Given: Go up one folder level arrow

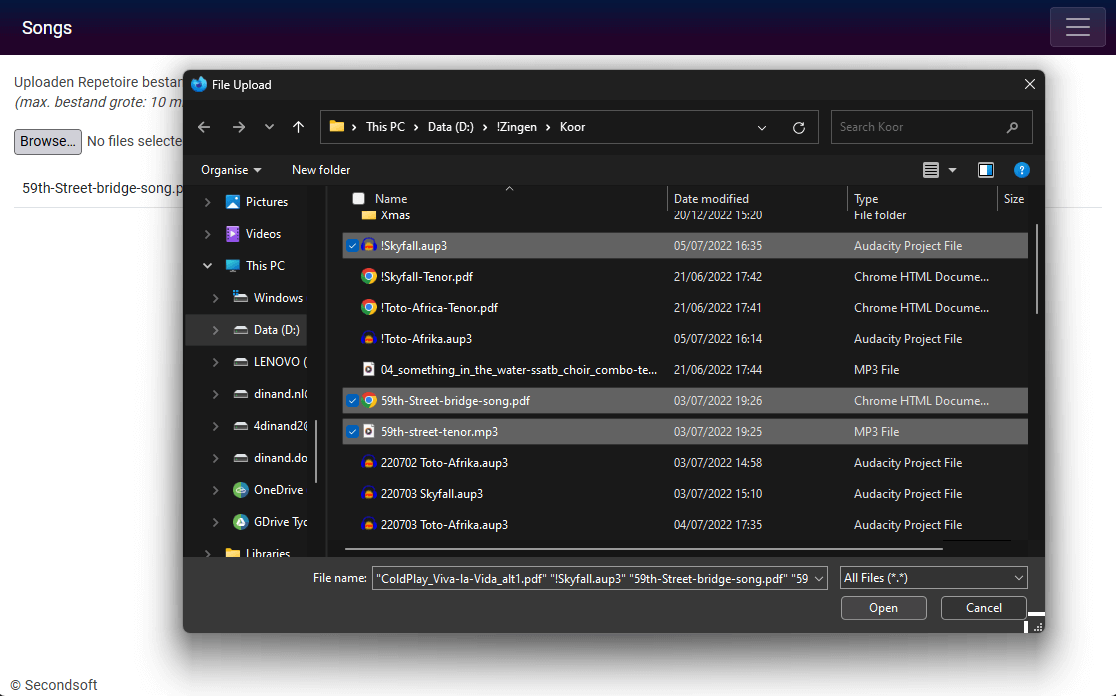Looking at the screenshot, I should click(x=298, y=127).
